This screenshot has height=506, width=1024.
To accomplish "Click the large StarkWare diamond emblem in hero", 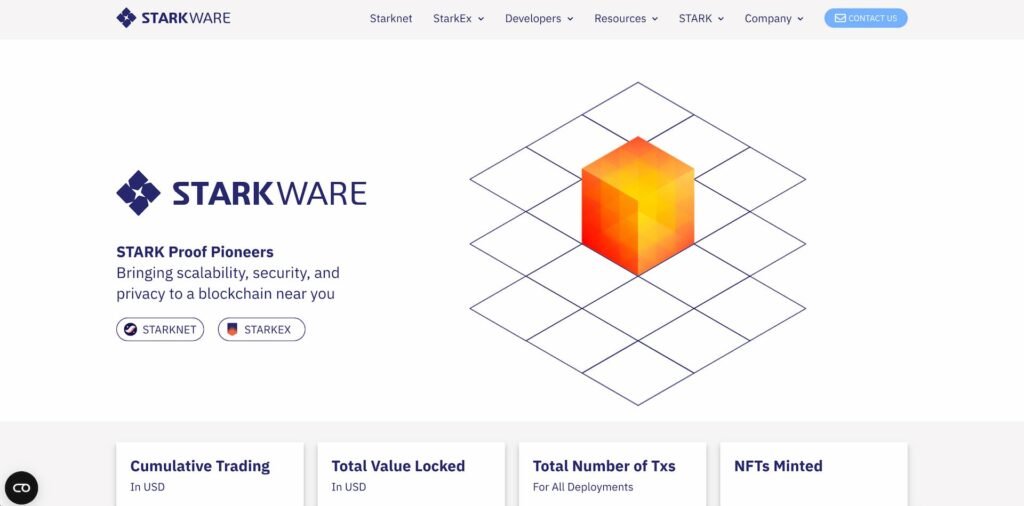I will (x=138, y=193).
